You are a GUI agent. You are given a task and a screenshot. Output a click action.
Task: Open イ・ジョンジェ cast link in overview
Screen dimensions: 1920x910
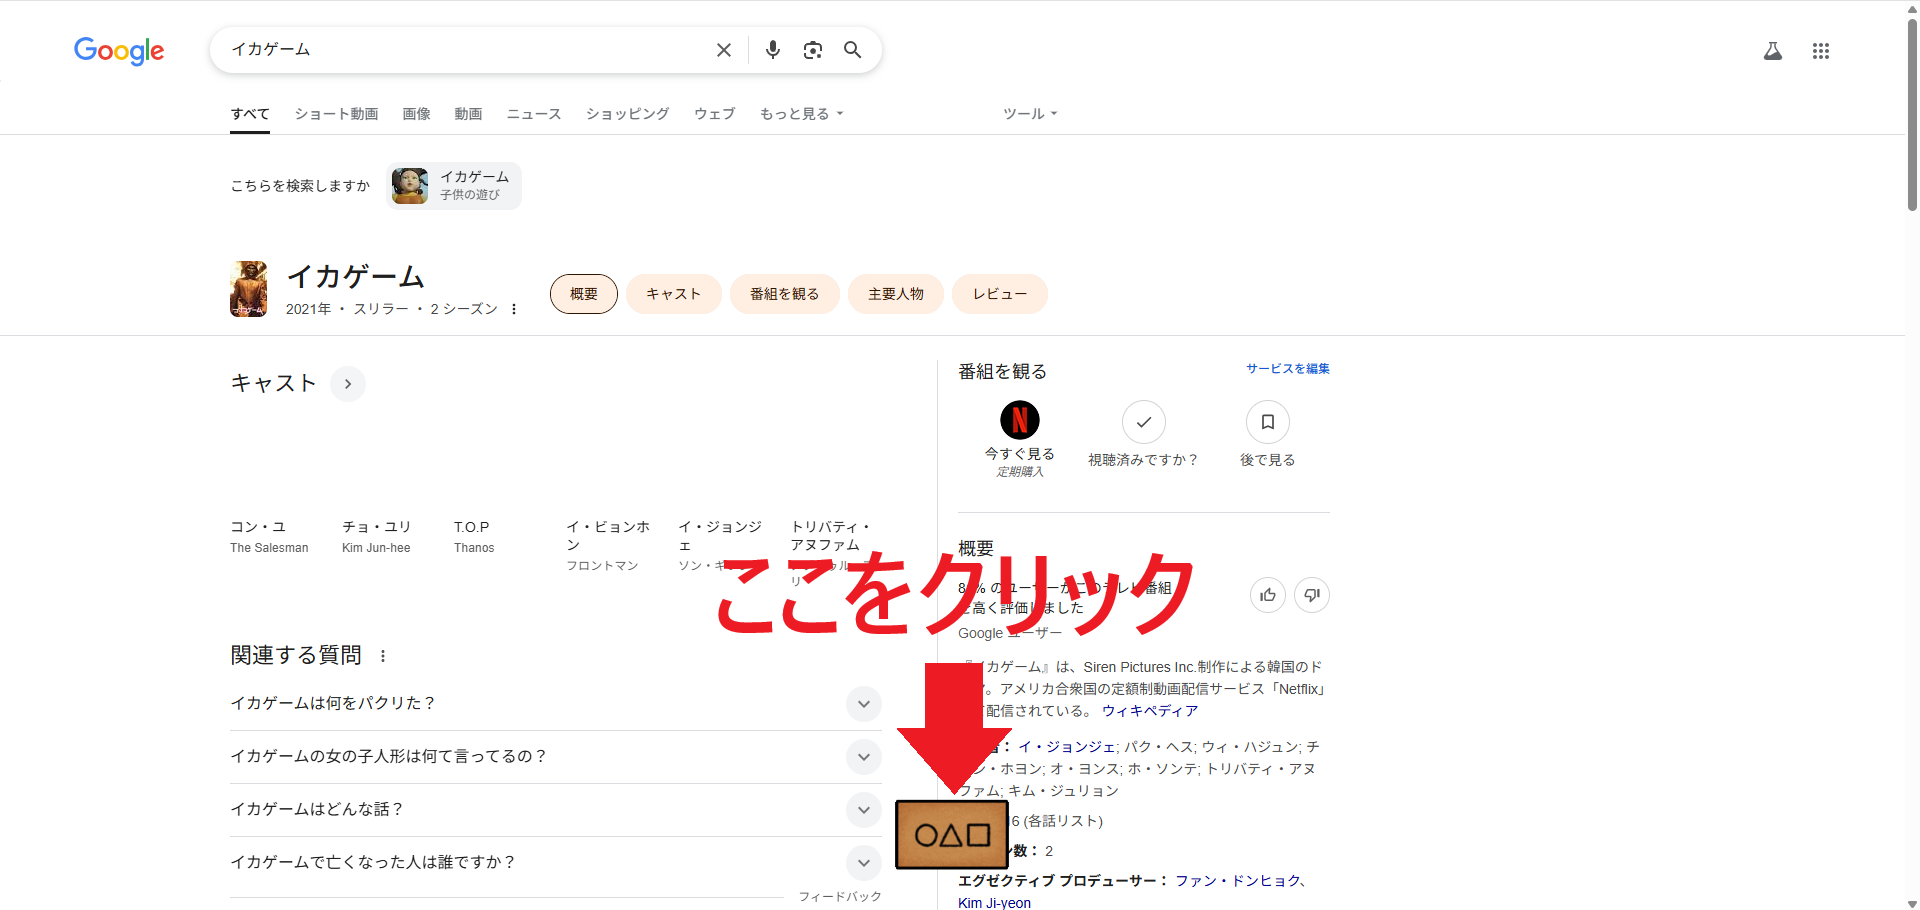coord(1067,747)
